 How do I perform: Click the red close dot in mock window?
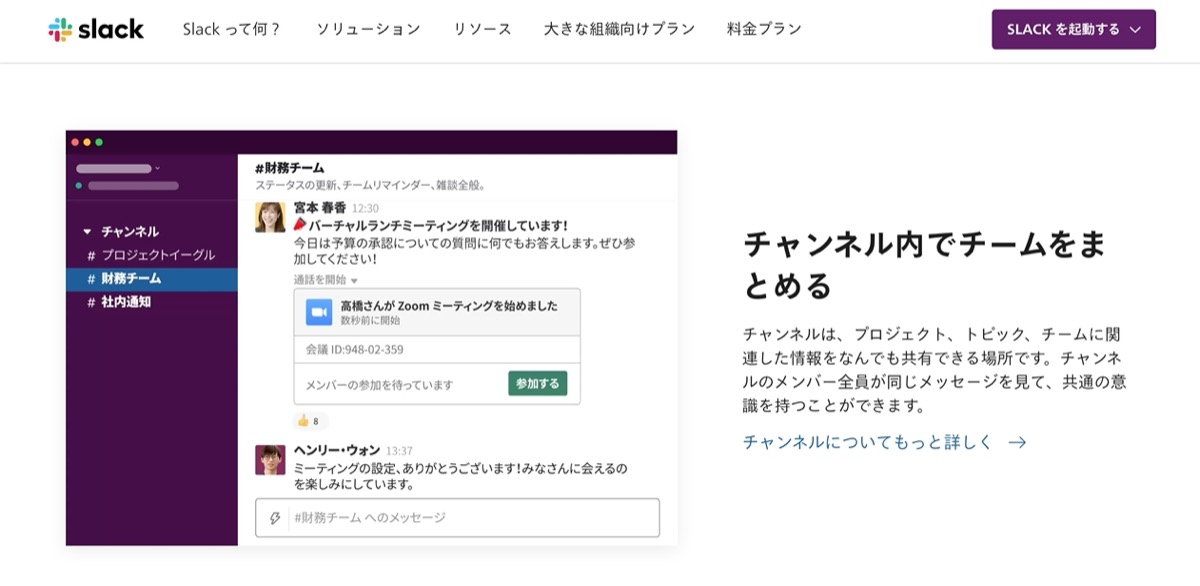pyautogui.click(x=75, y=142)
